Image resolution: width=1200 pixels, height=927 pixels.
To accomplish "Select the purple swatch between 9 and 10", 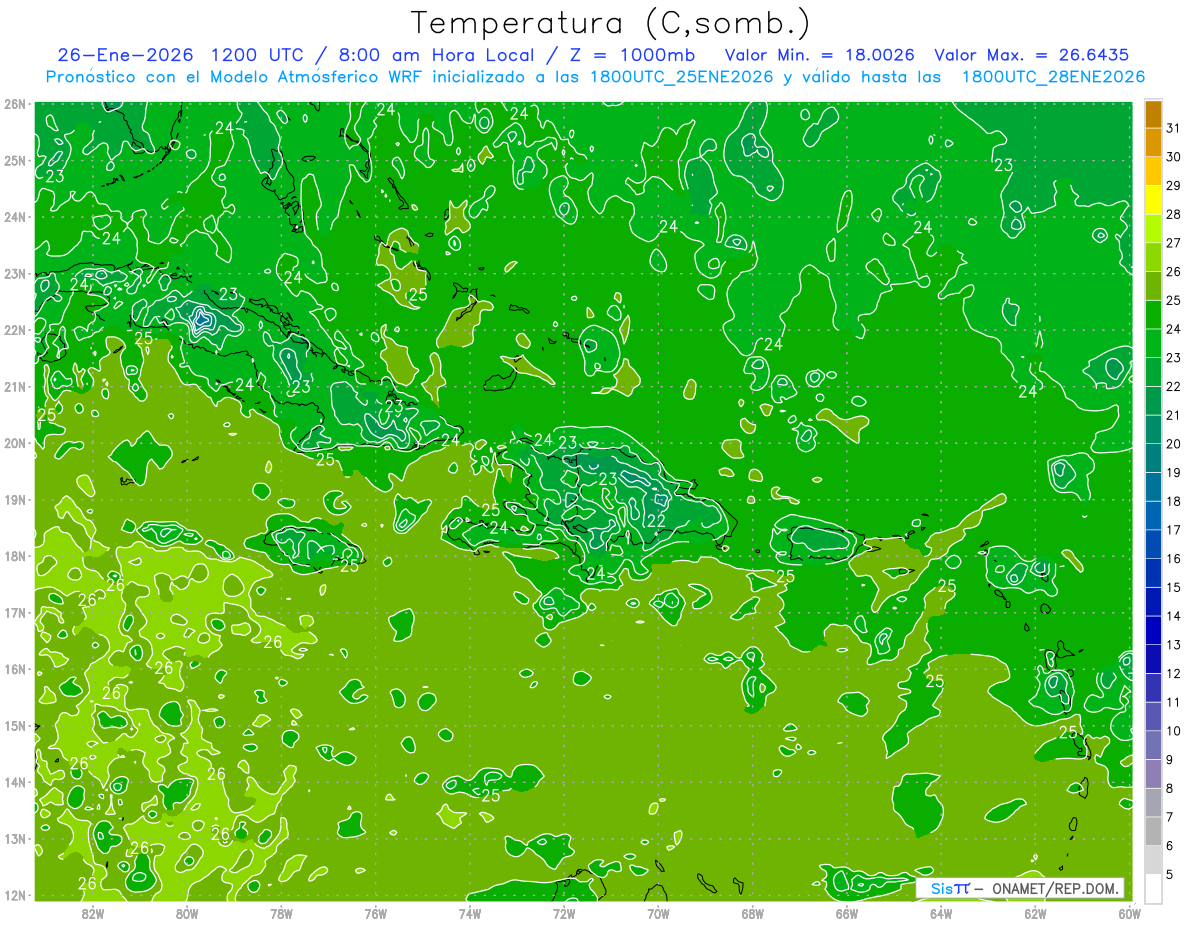I will (1153, 745).
